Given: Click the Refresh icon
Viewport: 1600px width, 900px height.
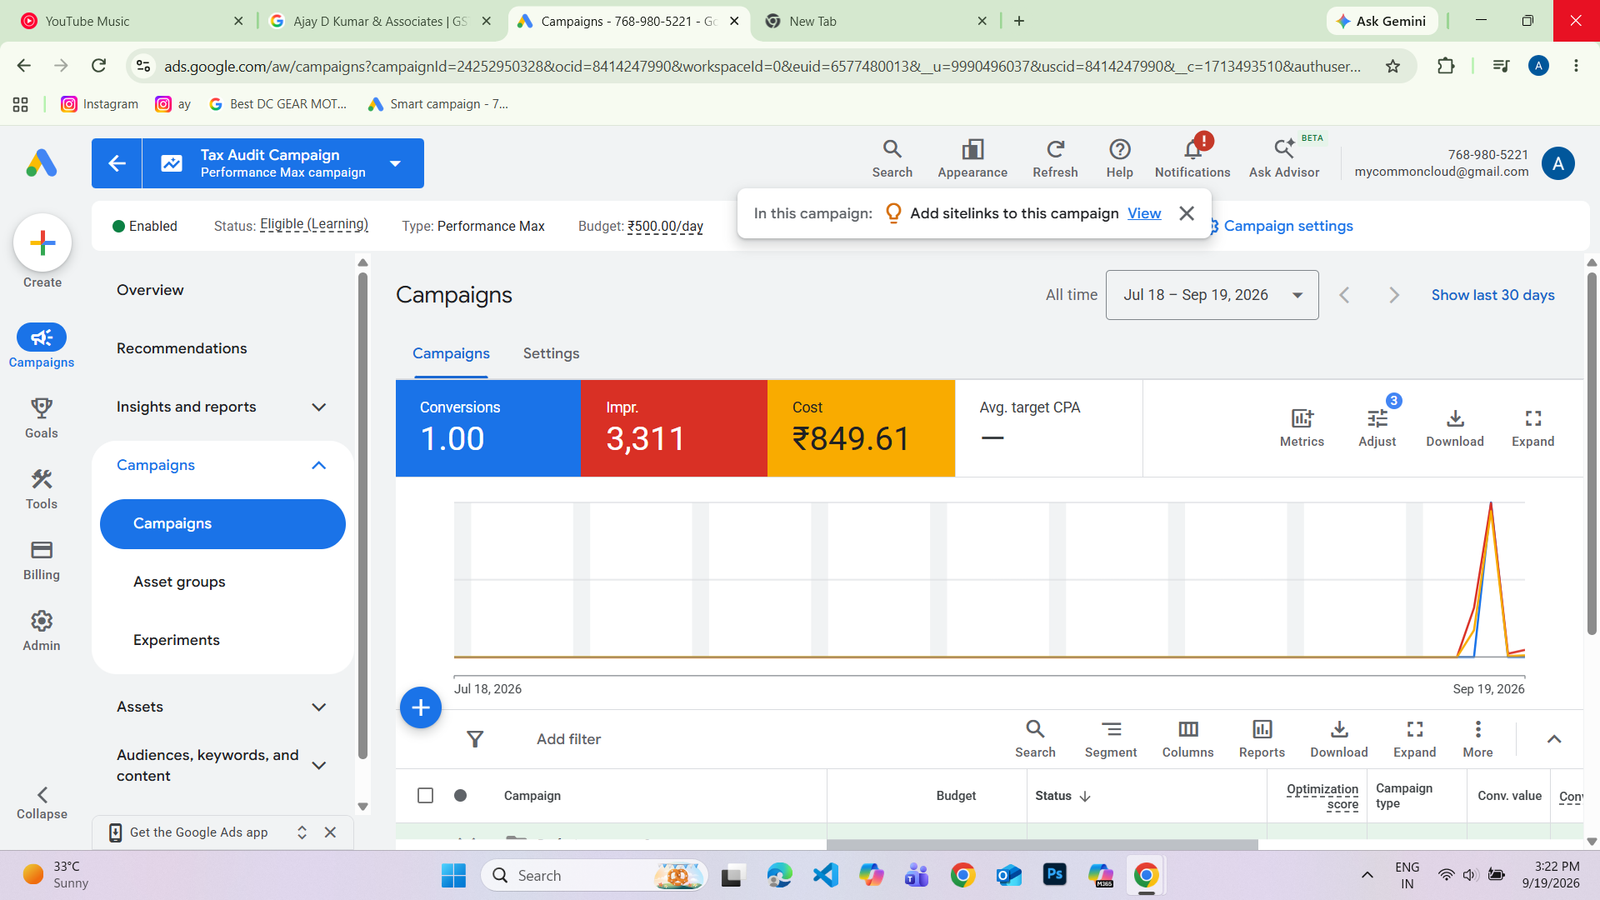Looking at the screenshot, I should click(x=1055, y=159).
